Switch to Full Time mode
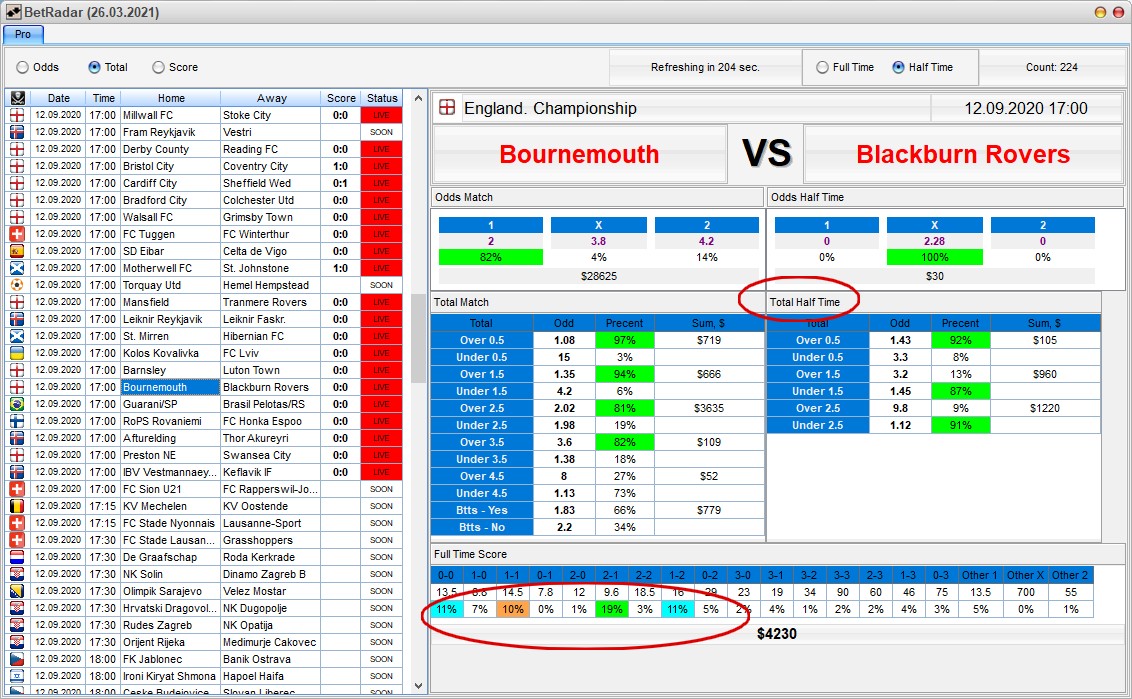Image resolution: width=1132 pixels, height=699 pixels. (822, 67)
